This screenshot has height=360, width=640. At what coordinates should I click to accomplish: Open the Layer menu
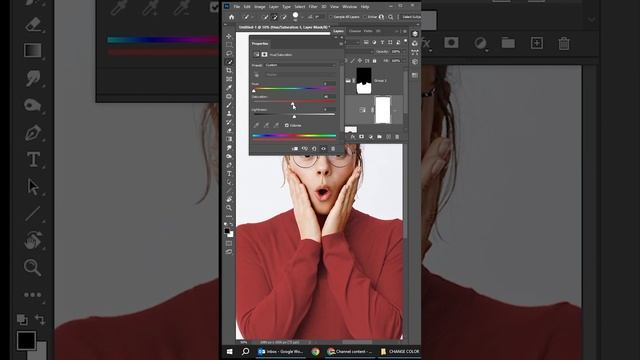pyautogui.click(x=274, y=7)
